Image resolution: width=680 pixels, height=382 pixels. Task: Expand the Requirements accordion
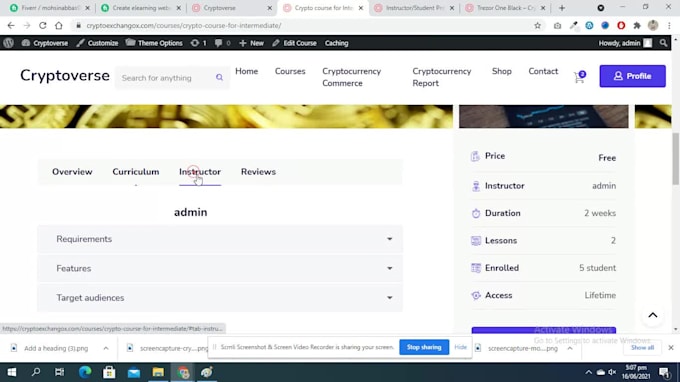coord(220,239)
